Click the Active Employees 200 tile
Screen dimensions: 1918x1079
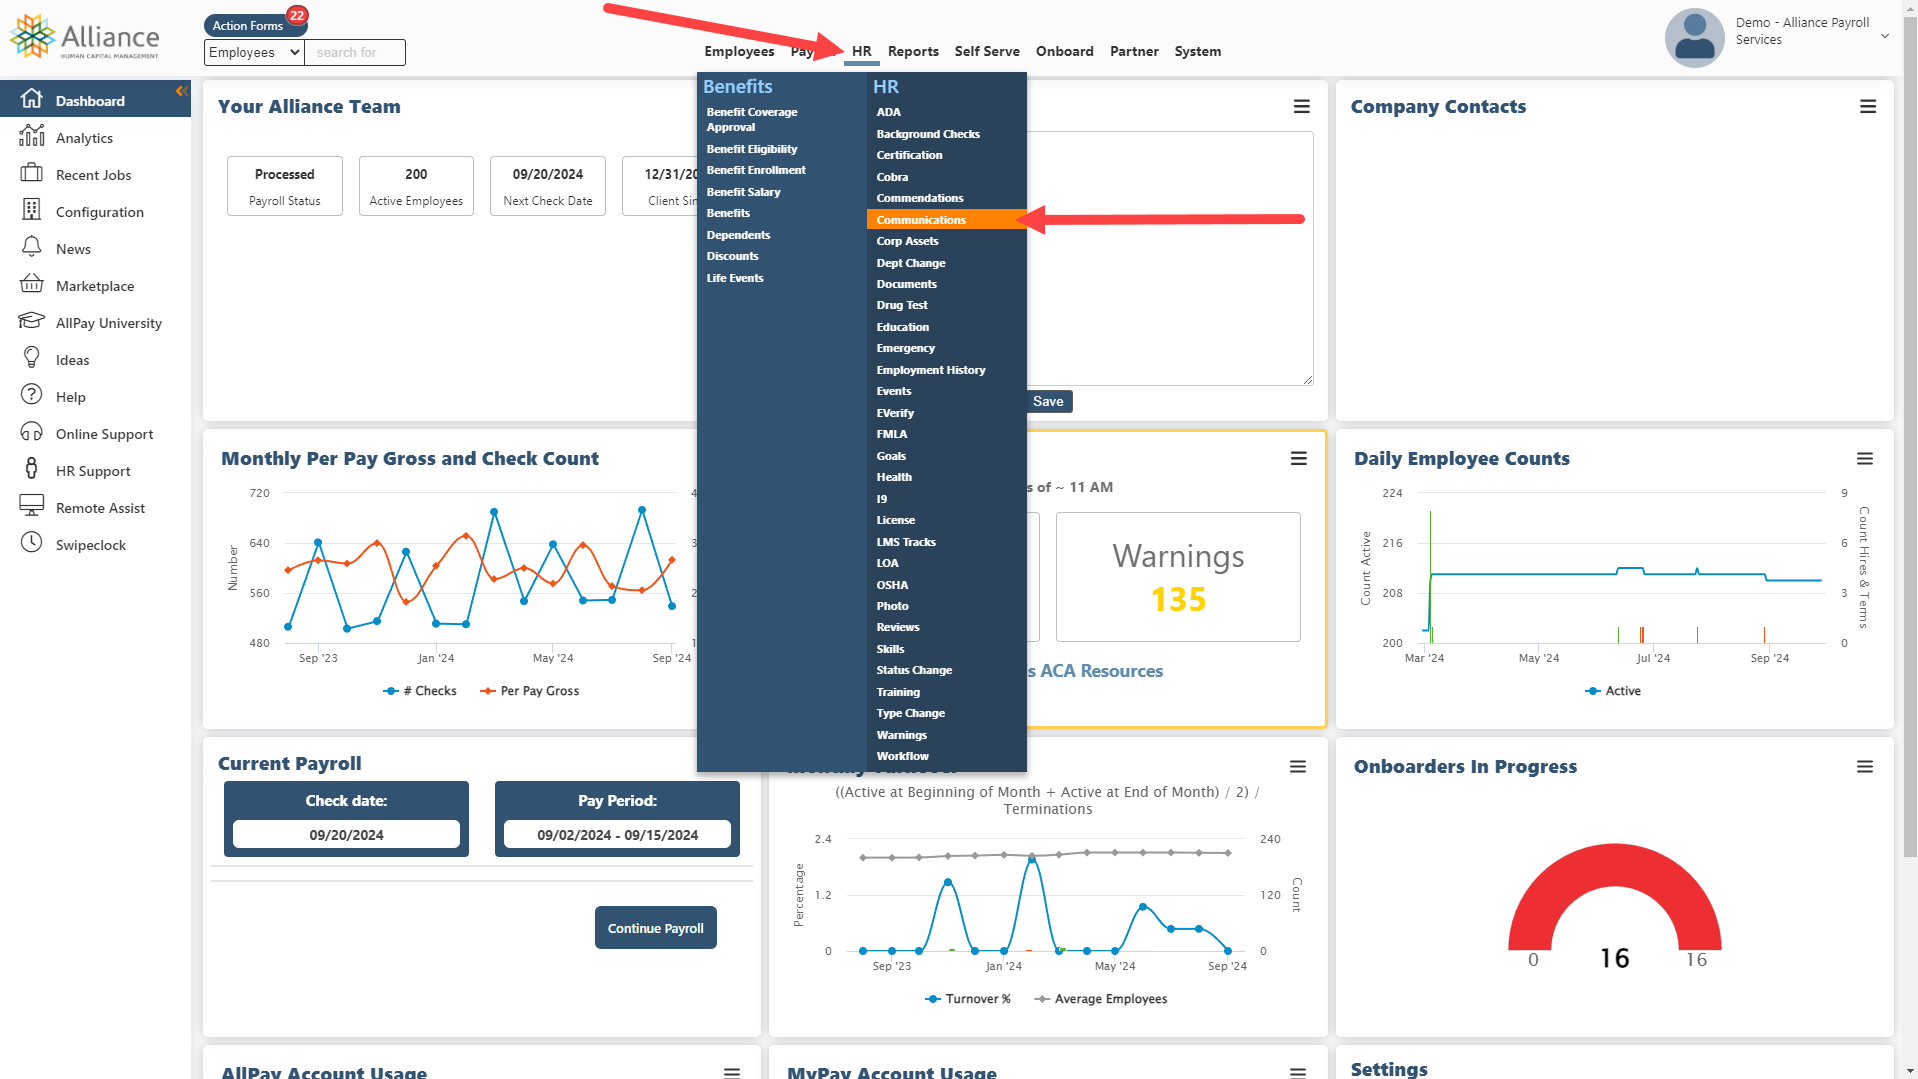point(416,186)
